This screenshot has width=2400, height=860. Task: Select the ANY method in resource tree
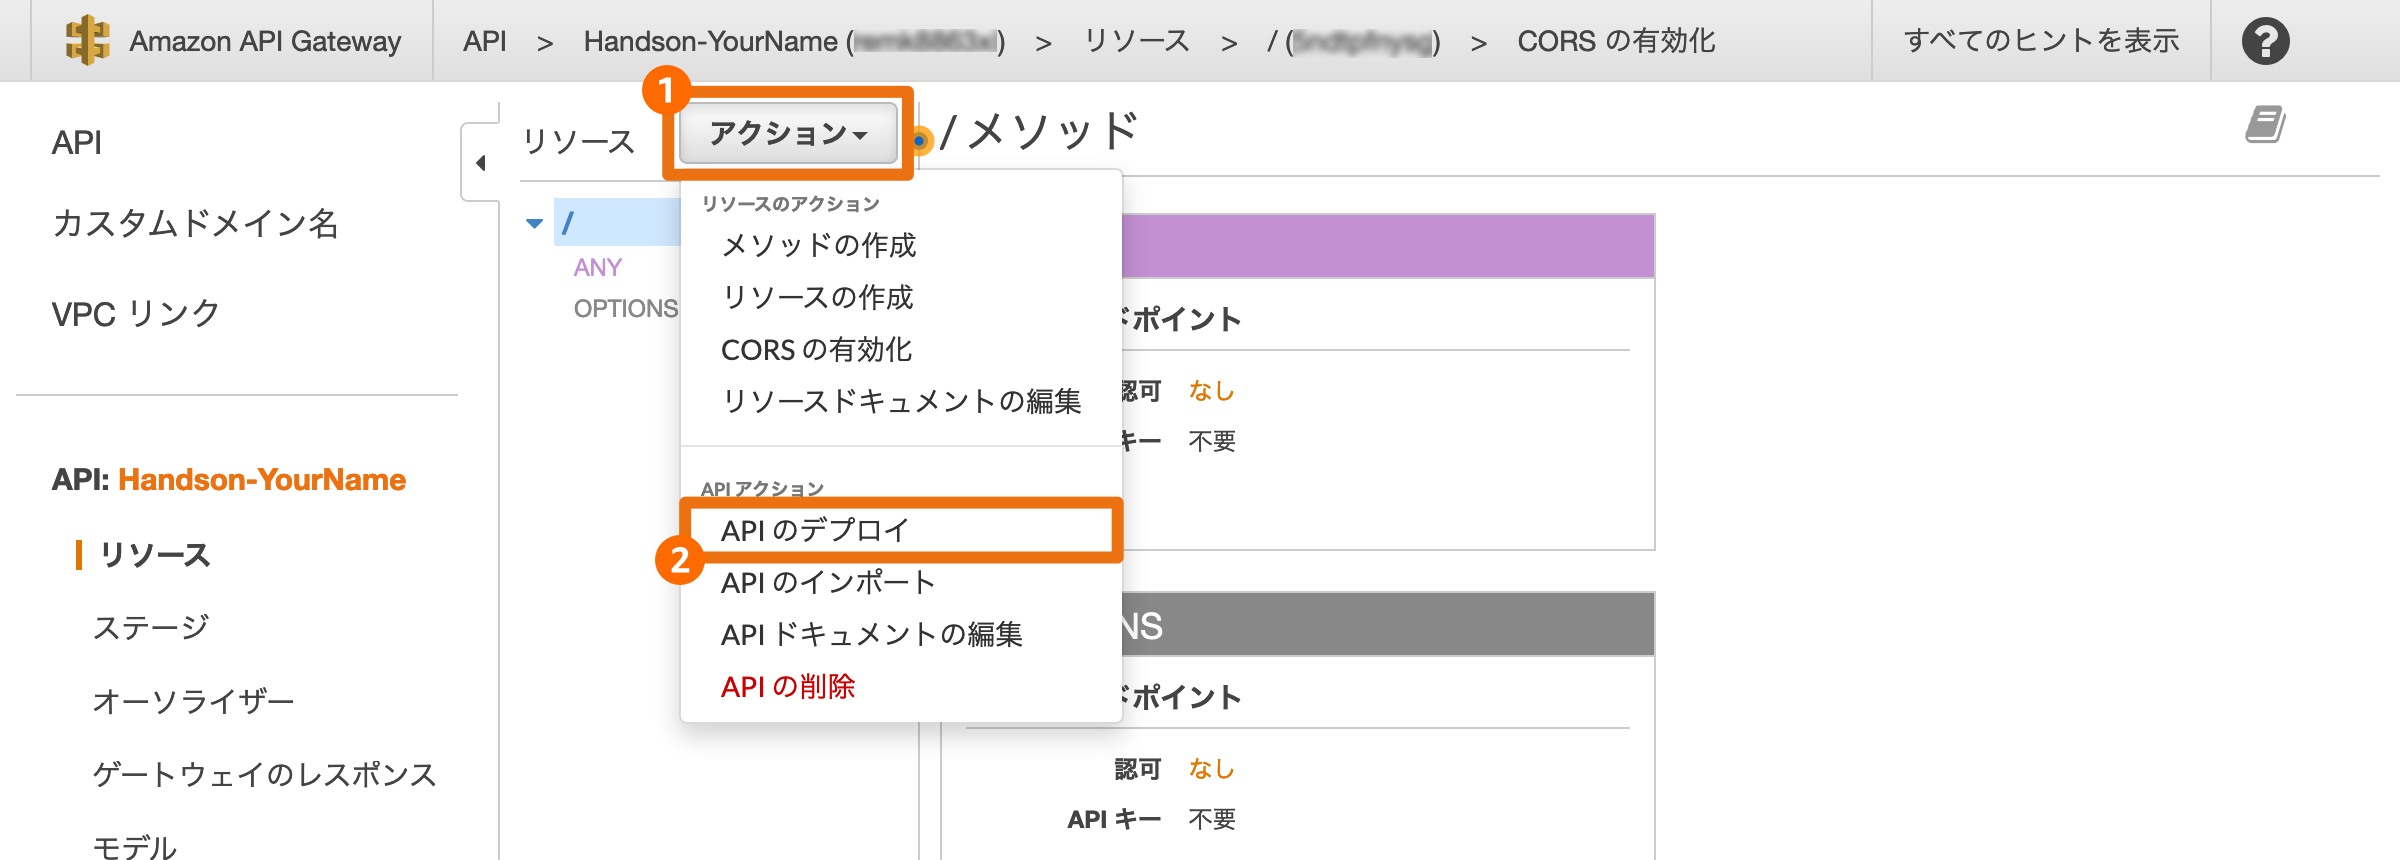(598, 267)
